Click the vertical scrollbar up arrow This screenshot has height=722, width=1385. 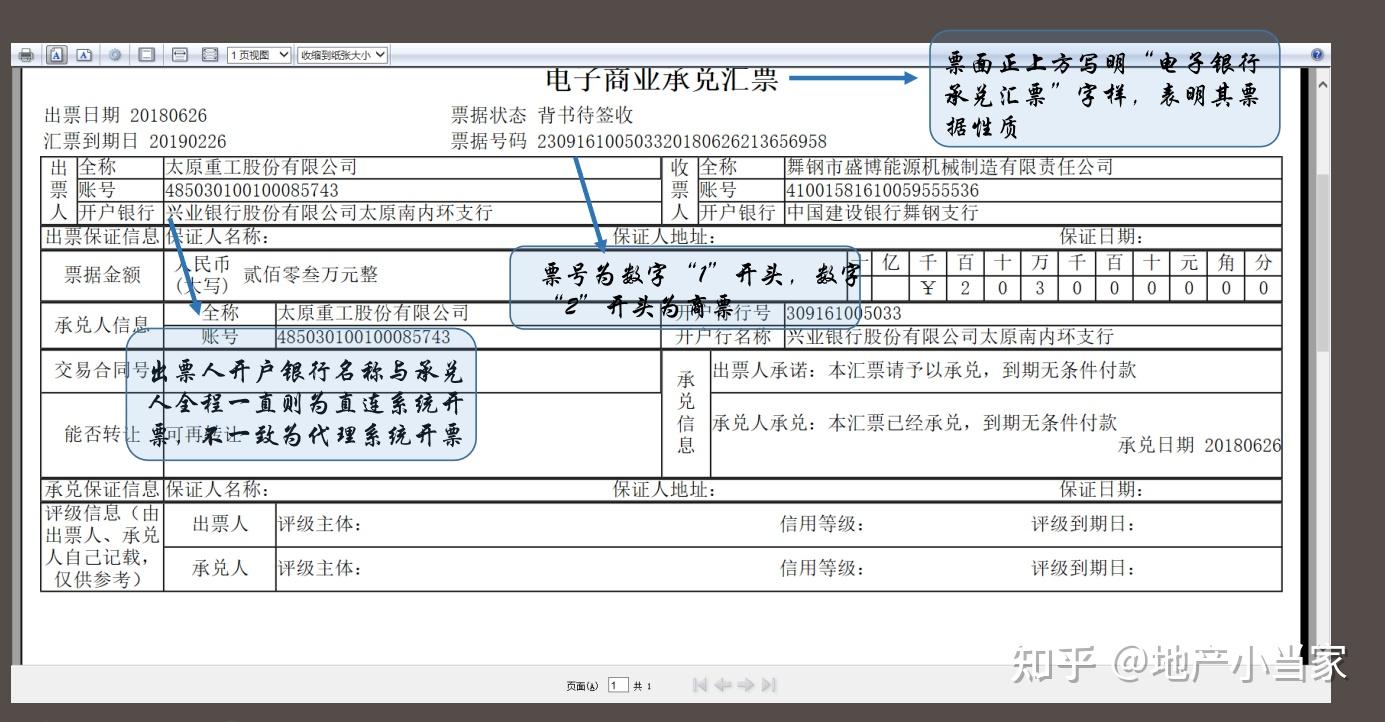pyautogui.click(x=1322, y=84)
